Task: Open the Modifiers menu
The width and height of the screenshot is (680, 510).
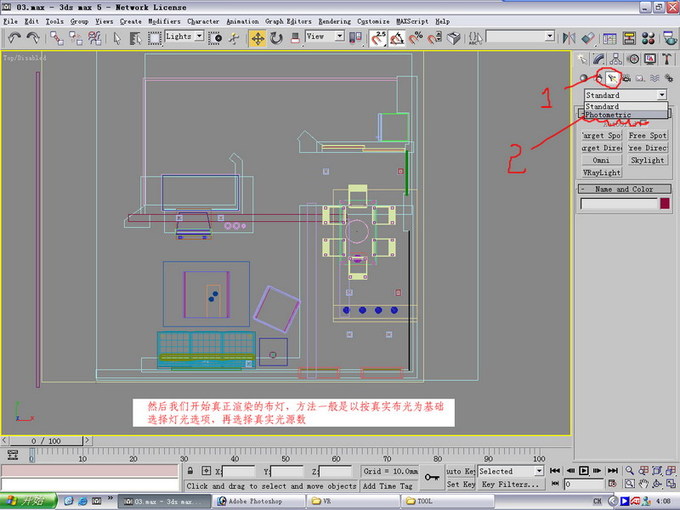Action: [x=164, y=21]
